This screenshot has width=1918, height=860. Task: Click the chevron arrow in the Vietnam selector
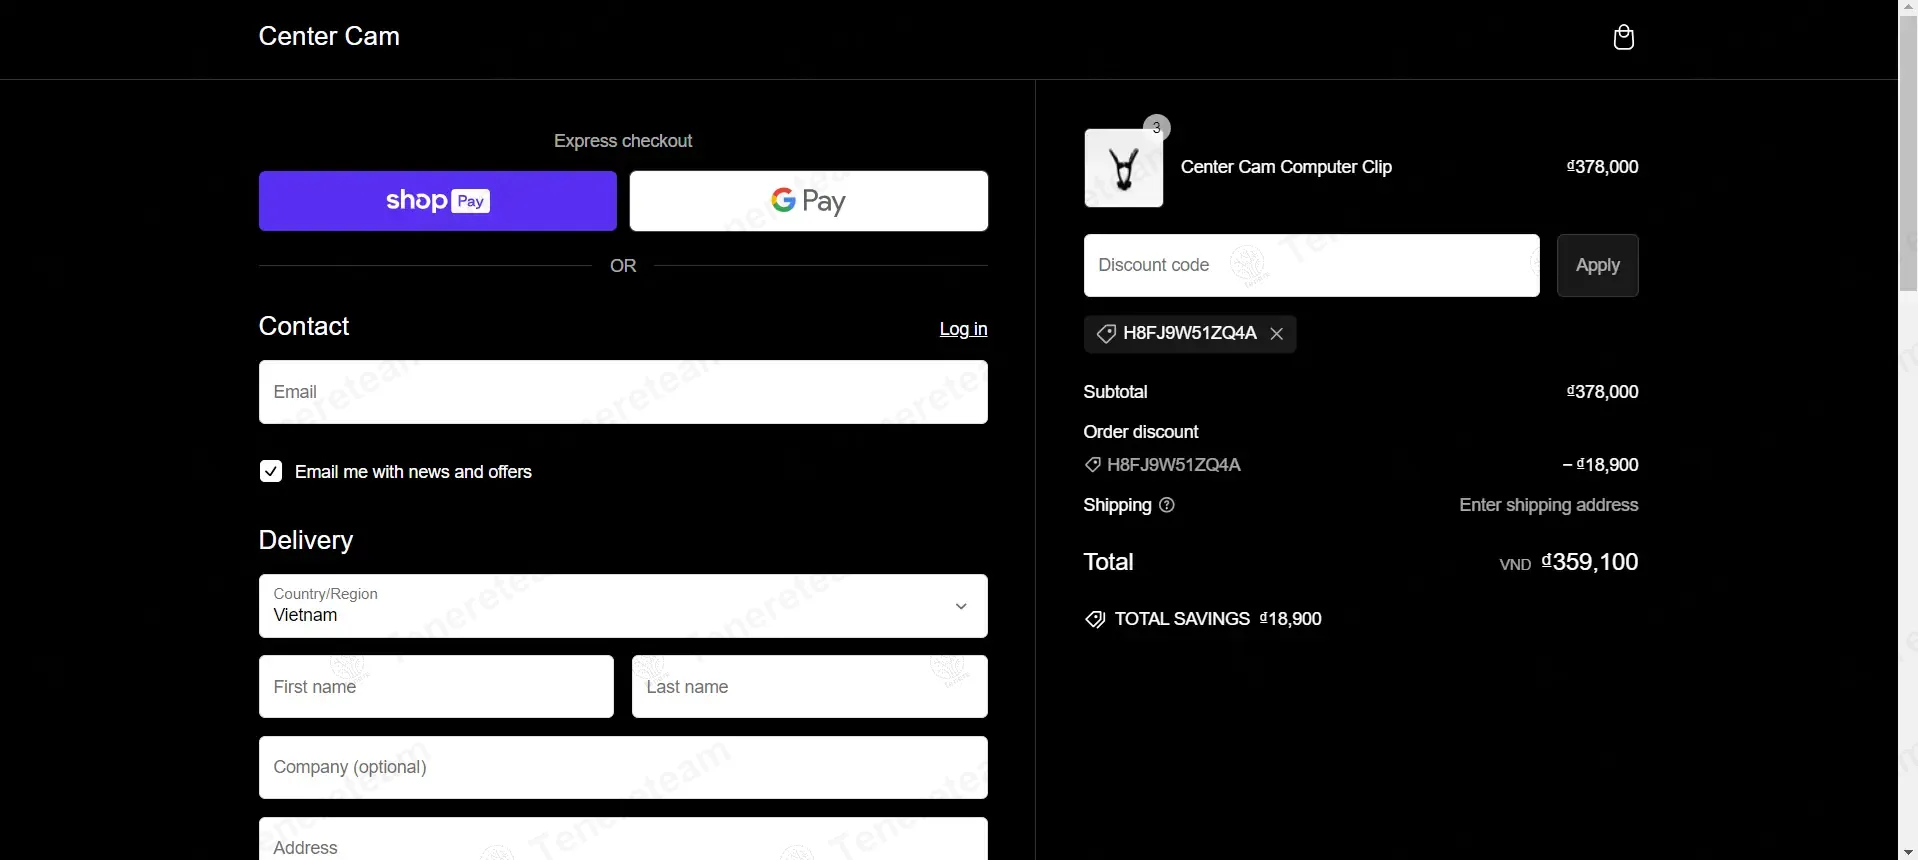tap(961, 606)
